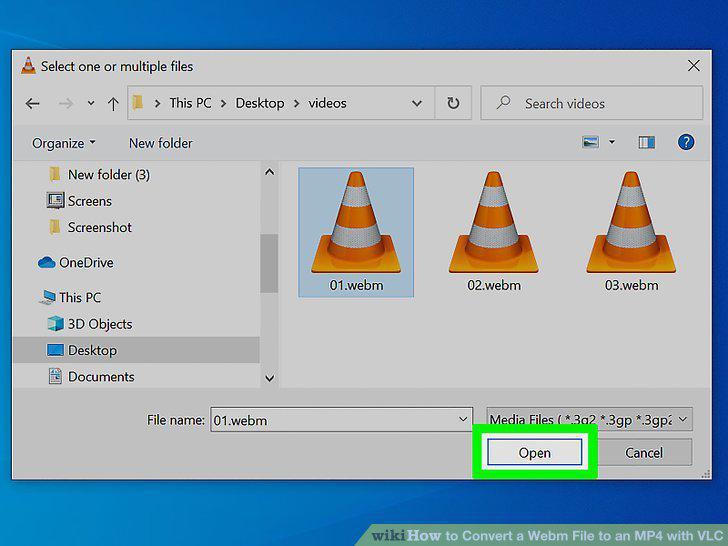This screenshot has width=728, height=546.
Task: Select the 03.webm VLC cone thumbnail
Action: point(631,222)
